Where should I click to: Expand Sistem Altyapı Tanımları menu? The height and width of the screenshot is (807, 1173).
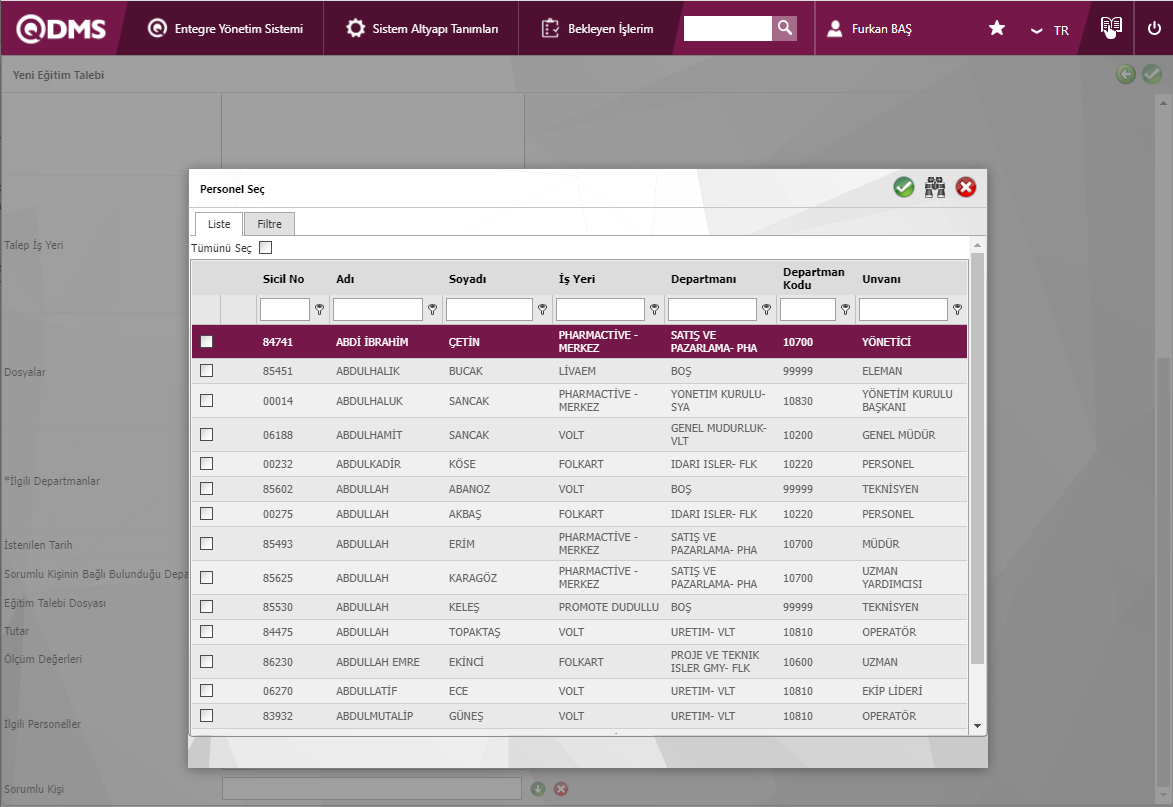point(422,29)
